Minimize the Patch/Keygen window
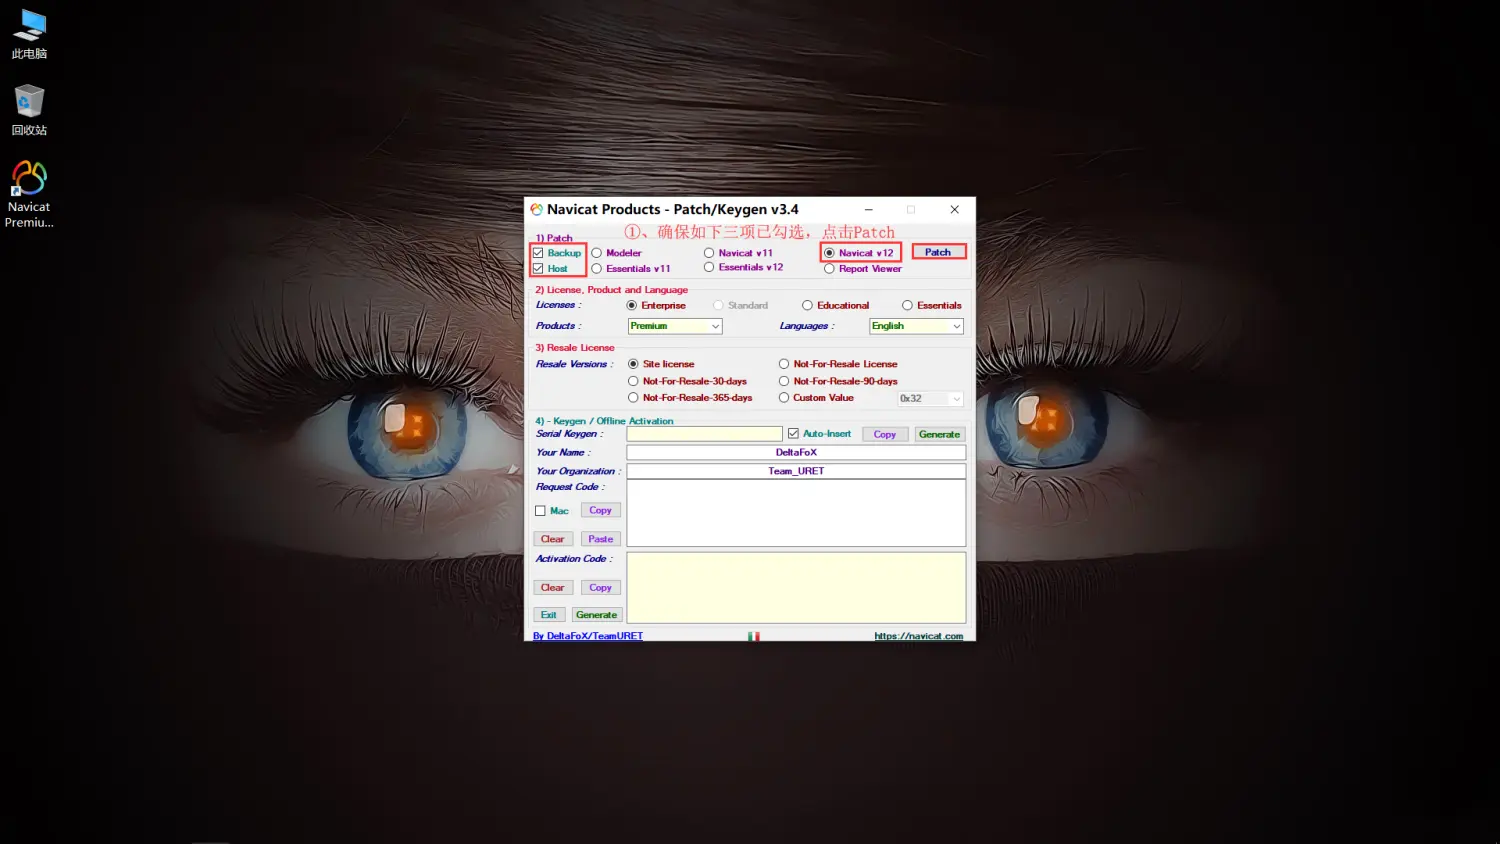Image resolution: width=1500 pixels, height=844 pixels. (868, 209)
